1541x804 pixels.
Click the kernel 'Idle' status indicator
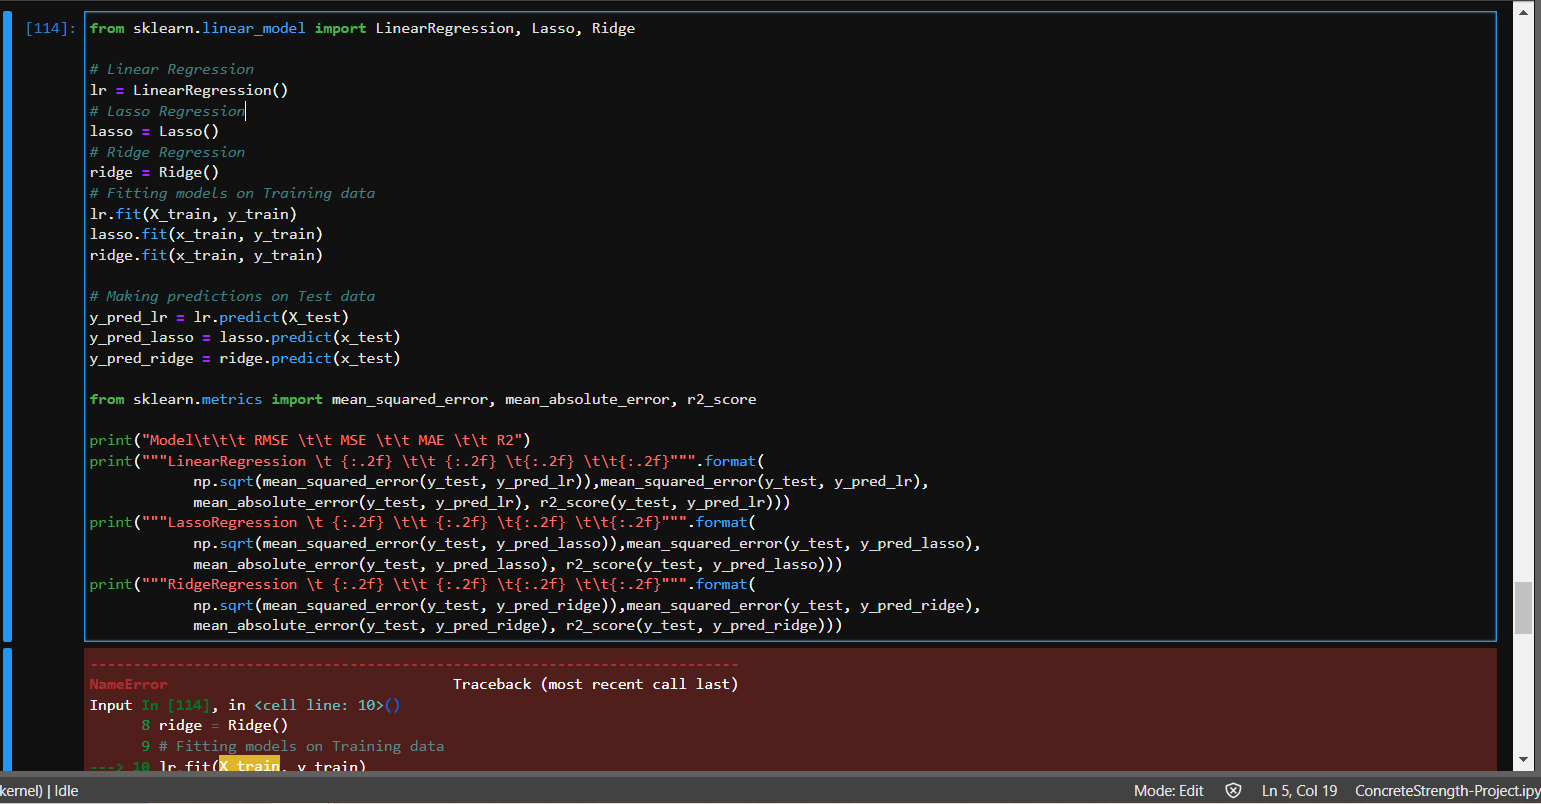66,791
